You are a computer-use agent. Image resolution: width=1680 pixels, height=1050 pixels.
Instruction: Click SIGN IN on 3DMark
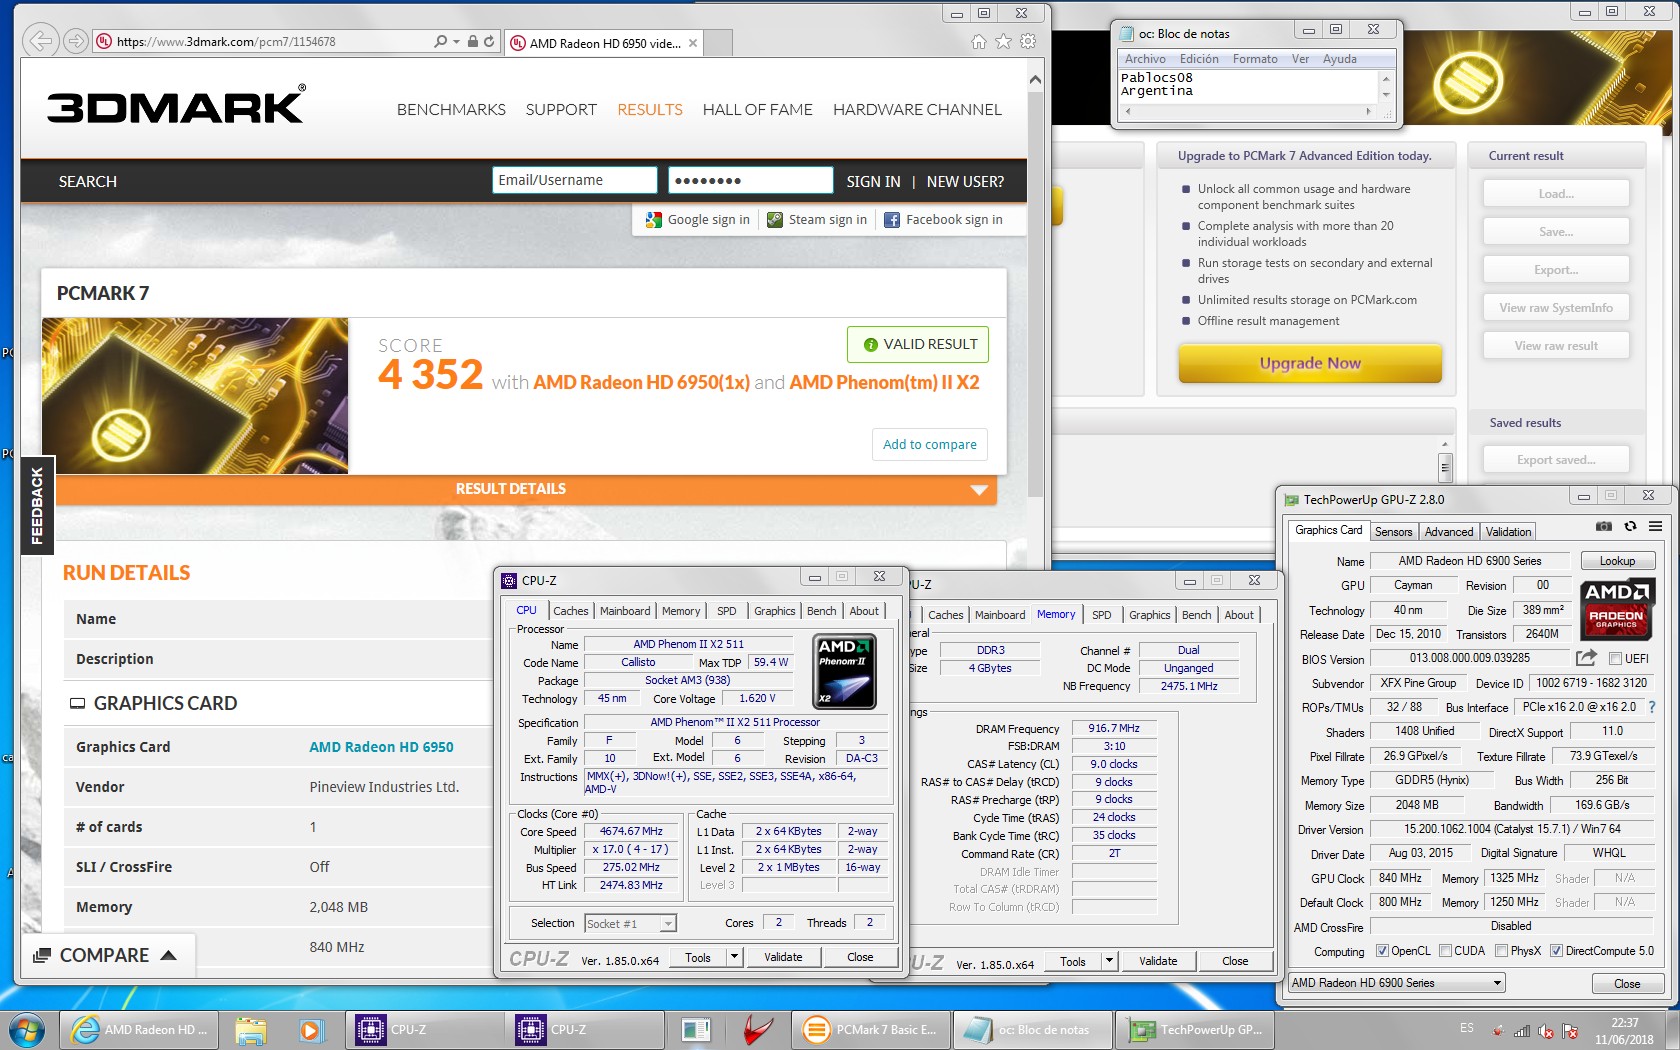[873, 182]
